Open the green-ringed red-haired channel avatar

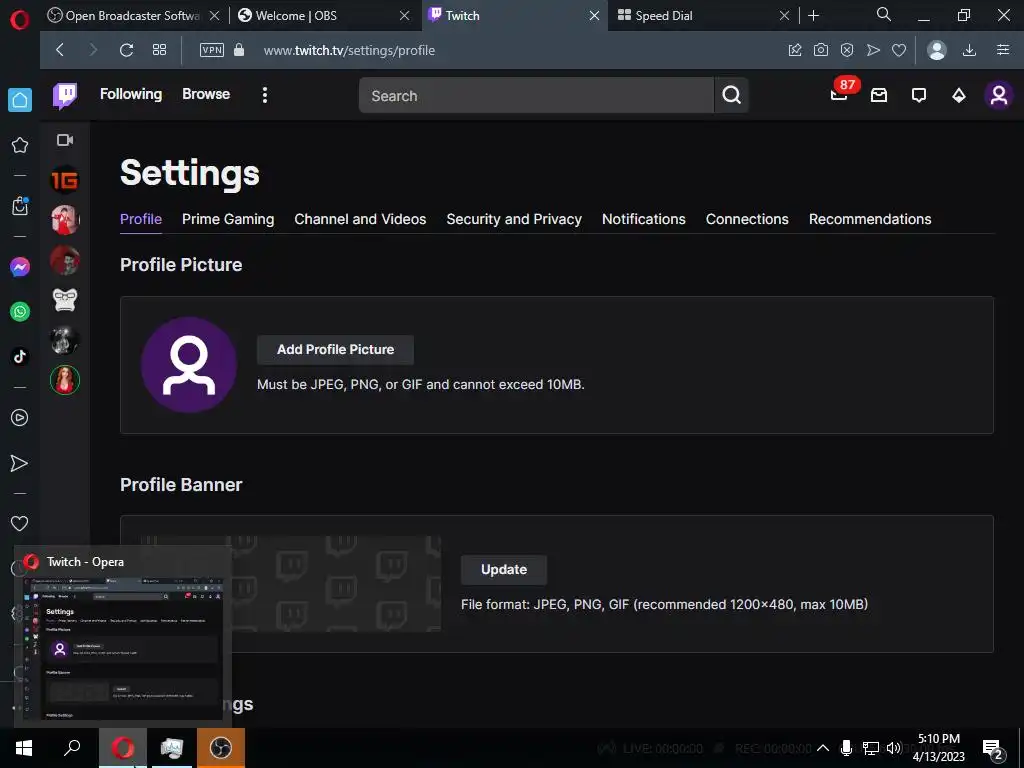(65, 380)
